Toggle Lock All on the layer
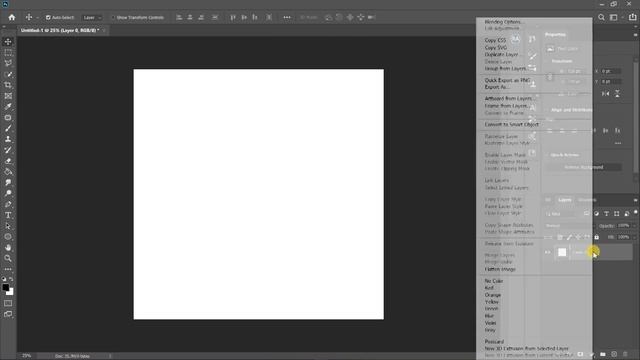The width and height of the screenshot is (640, 360). pyautogui.click(x=597, y=237)
